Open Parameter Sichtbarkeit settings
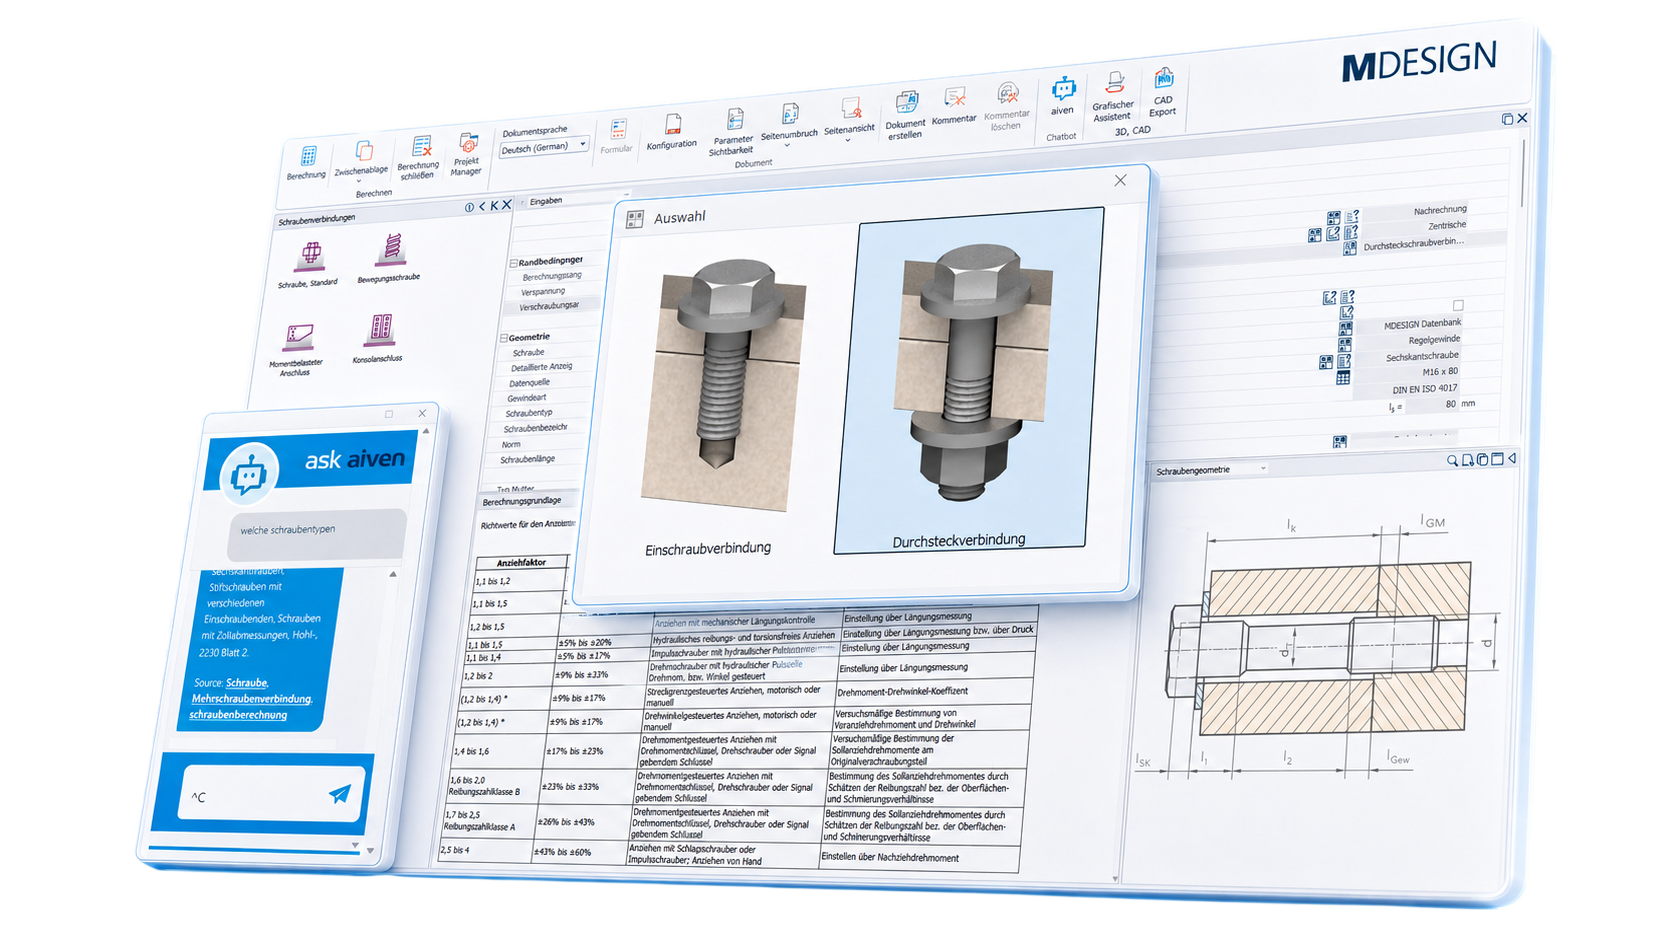 (x=732, y=132)
